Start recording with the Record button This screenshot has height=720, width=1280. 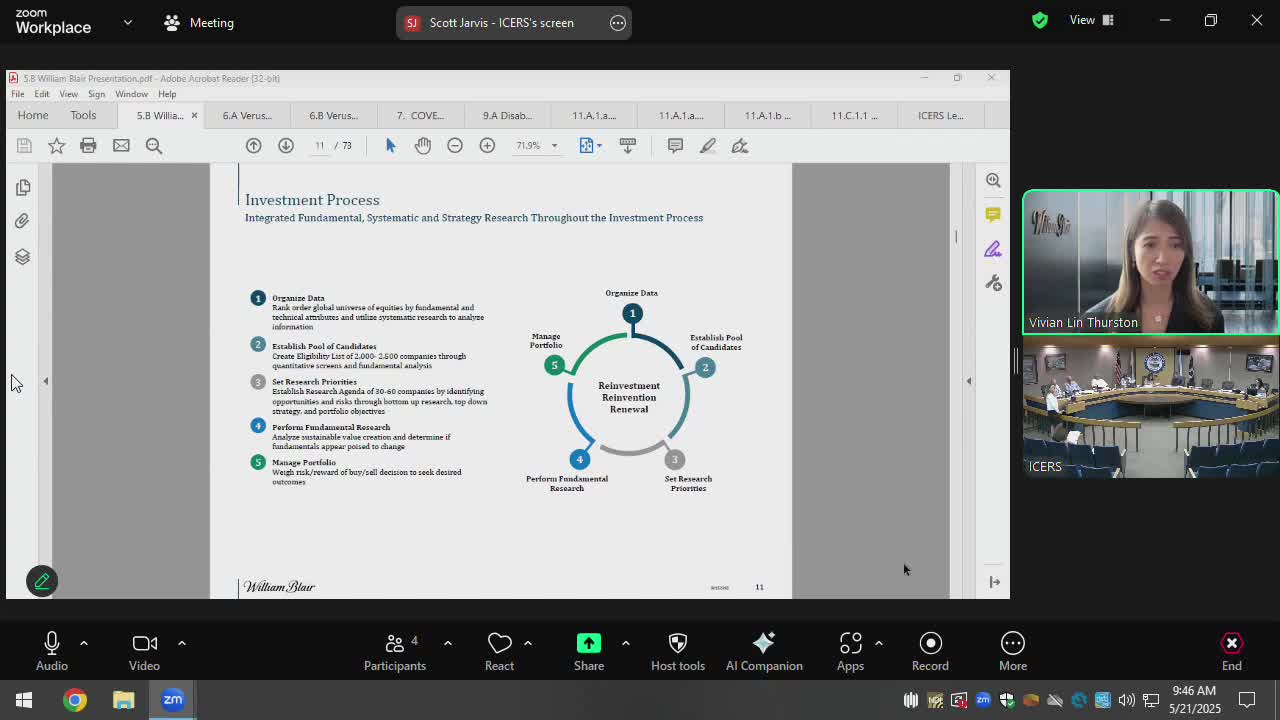[x=930, y=651]
